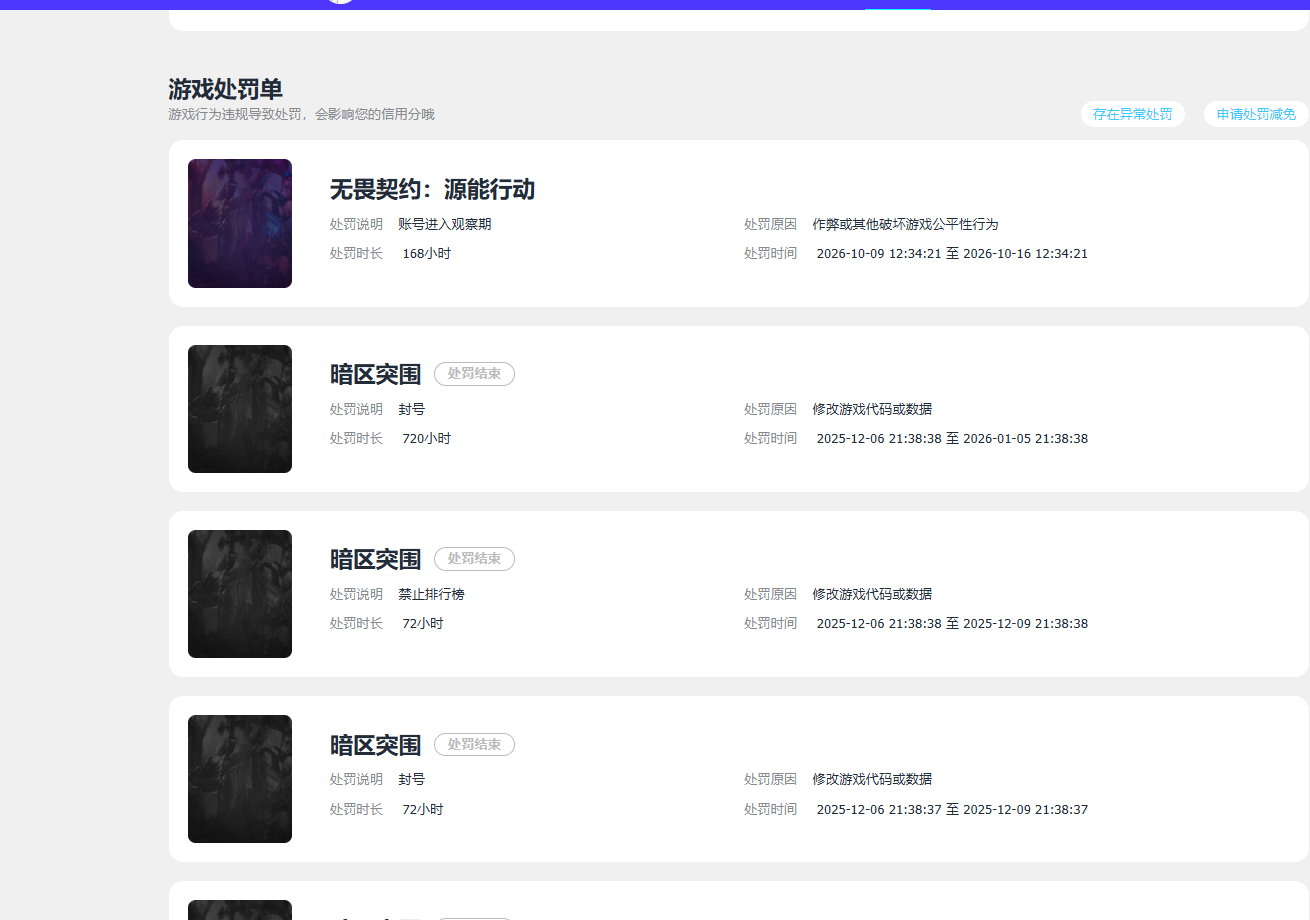Open the 无畏契约：源能行动 game cover thumbnail
The width and height of the screenshot is (1310, 920).
(240, 223)
